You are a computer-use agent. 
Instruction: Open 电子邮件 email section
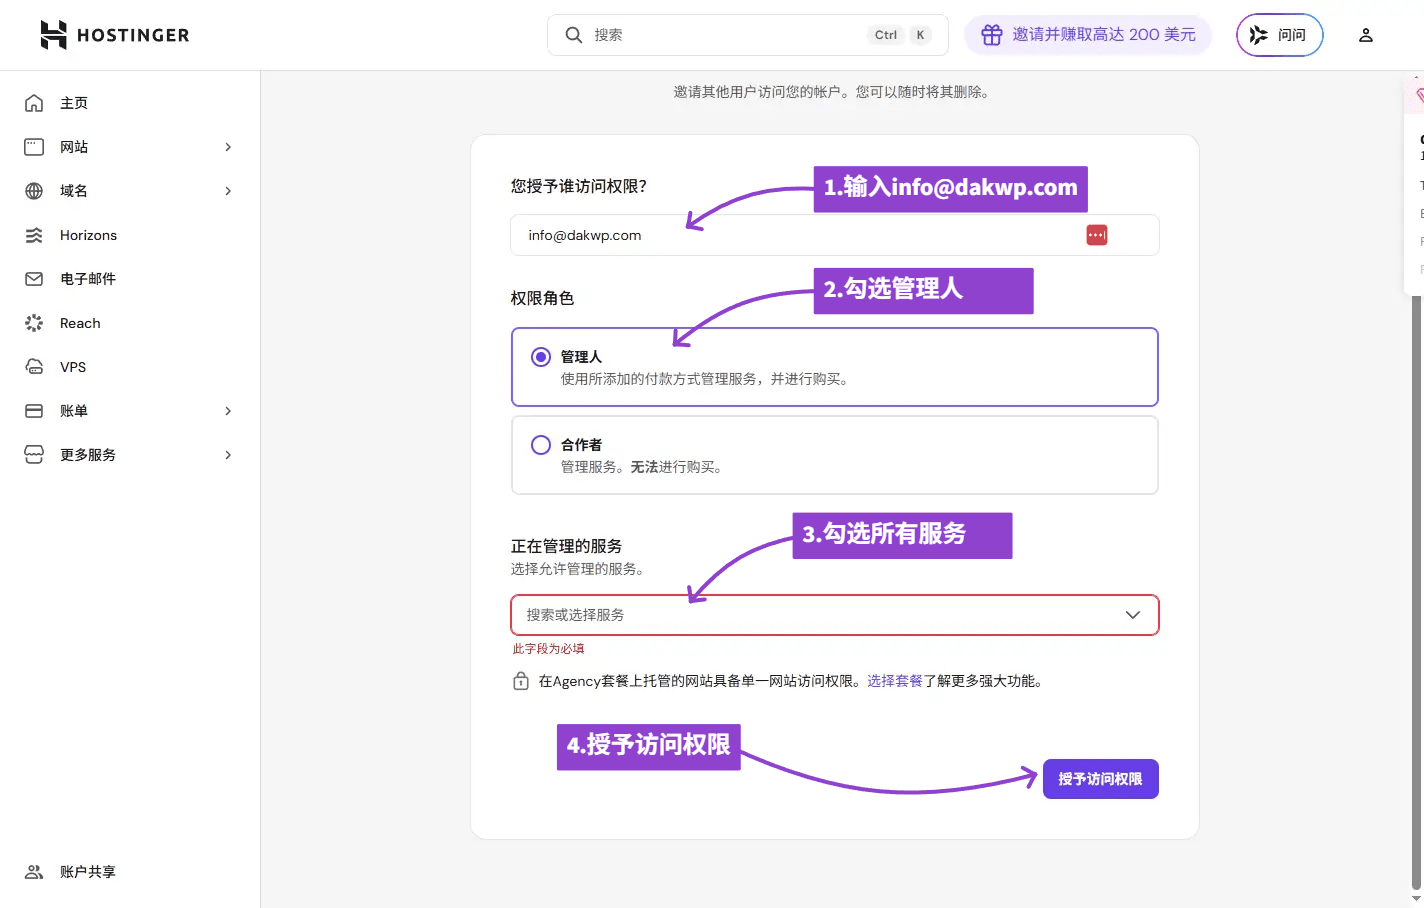click(x=88, y=279)
